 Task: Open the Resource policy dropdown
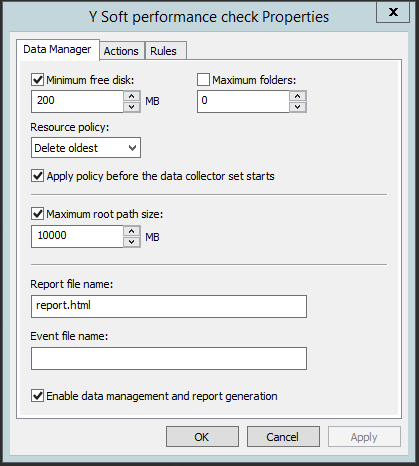[x=86, y=148]
